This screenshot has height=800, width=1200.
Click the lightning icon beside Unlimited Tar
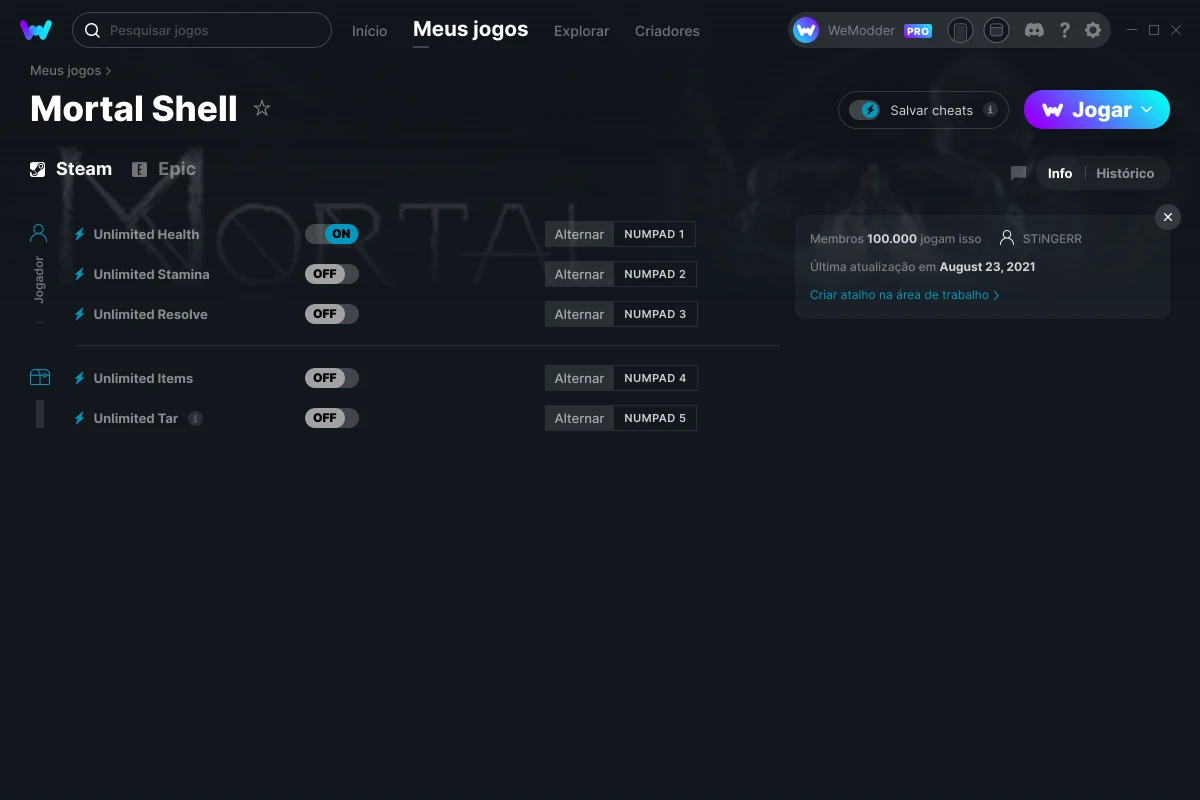[x=80, y=418]
